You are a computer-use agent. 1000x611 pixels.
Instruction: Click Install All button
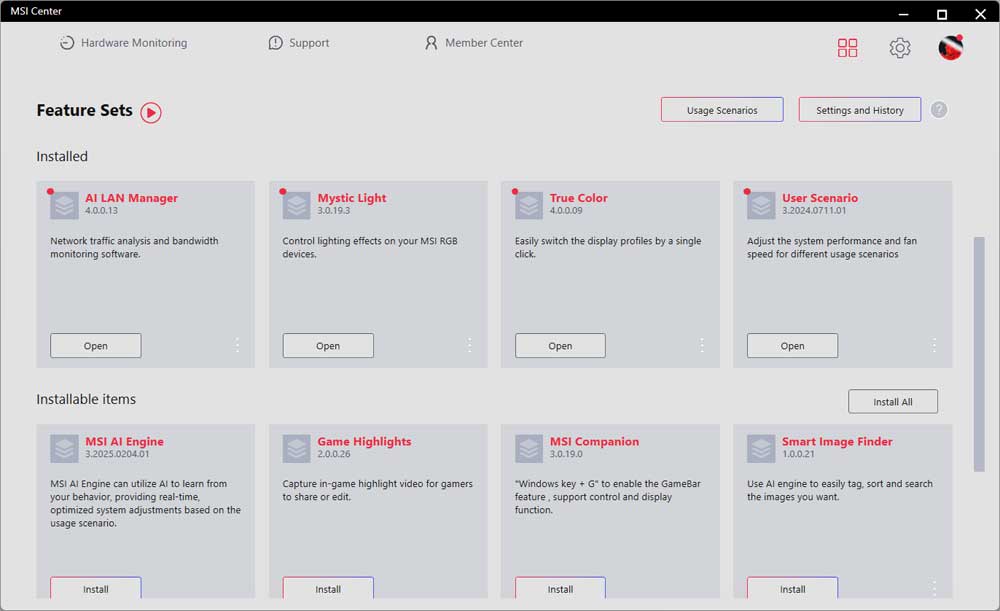(x=893, y=402)
